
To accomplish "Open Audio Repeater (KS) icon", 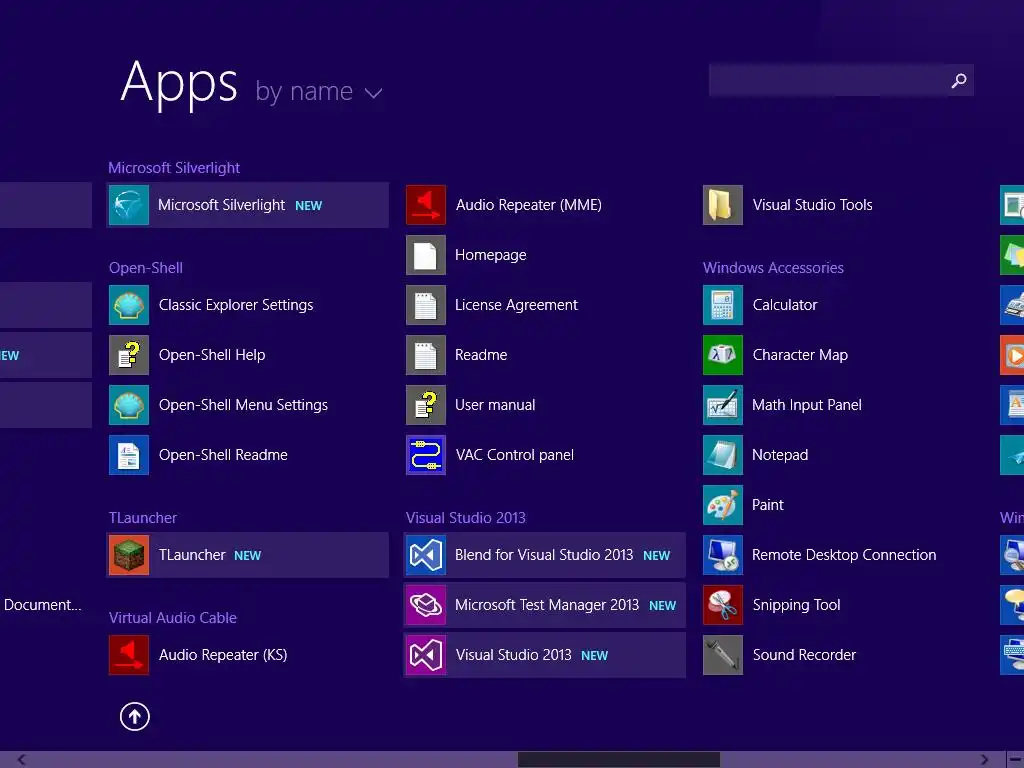I will tap(129, 655).
